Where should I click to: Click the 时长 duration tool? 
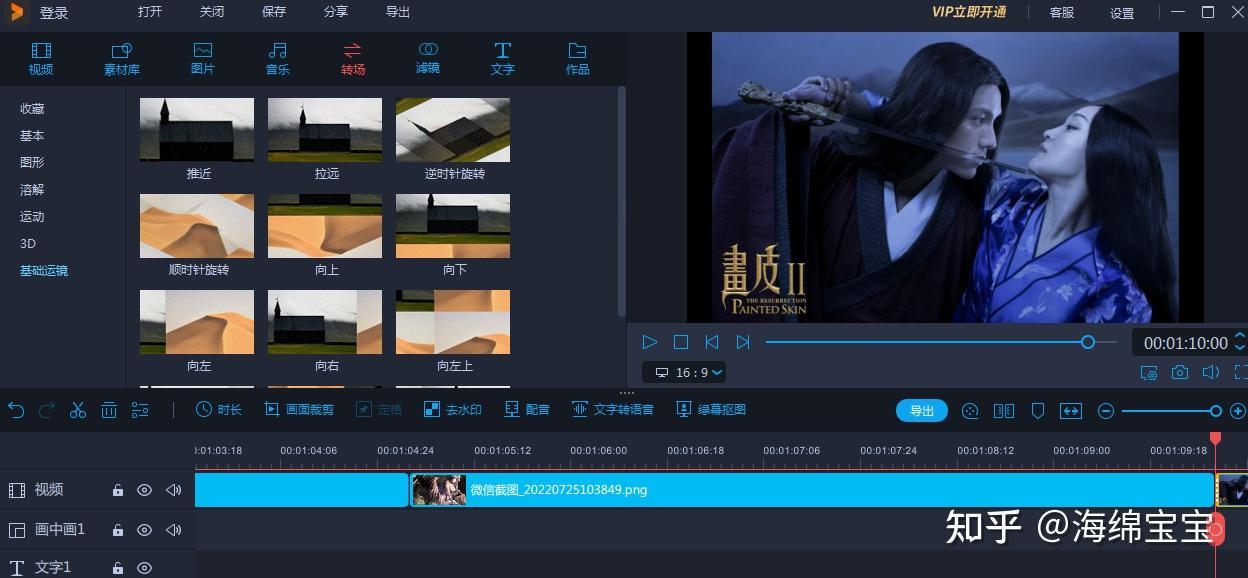[218, 409]
